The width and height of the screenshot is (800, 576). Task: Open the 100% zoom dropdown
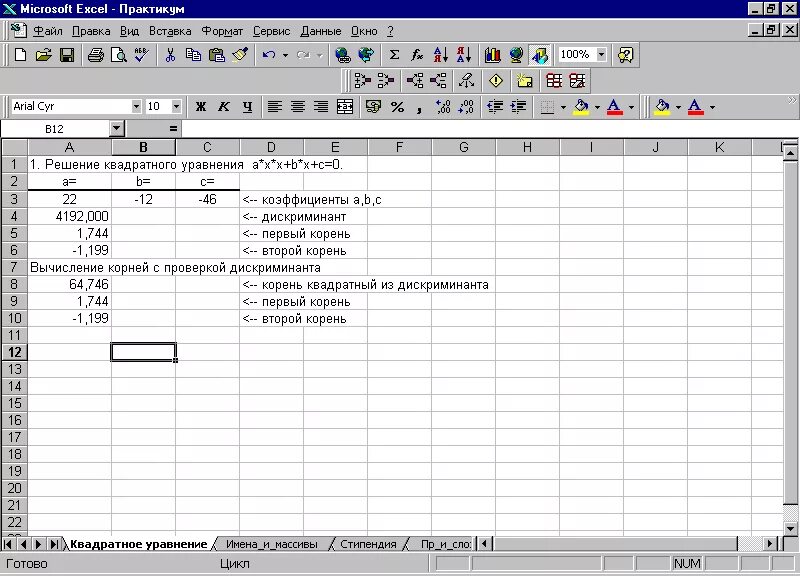pos(602,55)
